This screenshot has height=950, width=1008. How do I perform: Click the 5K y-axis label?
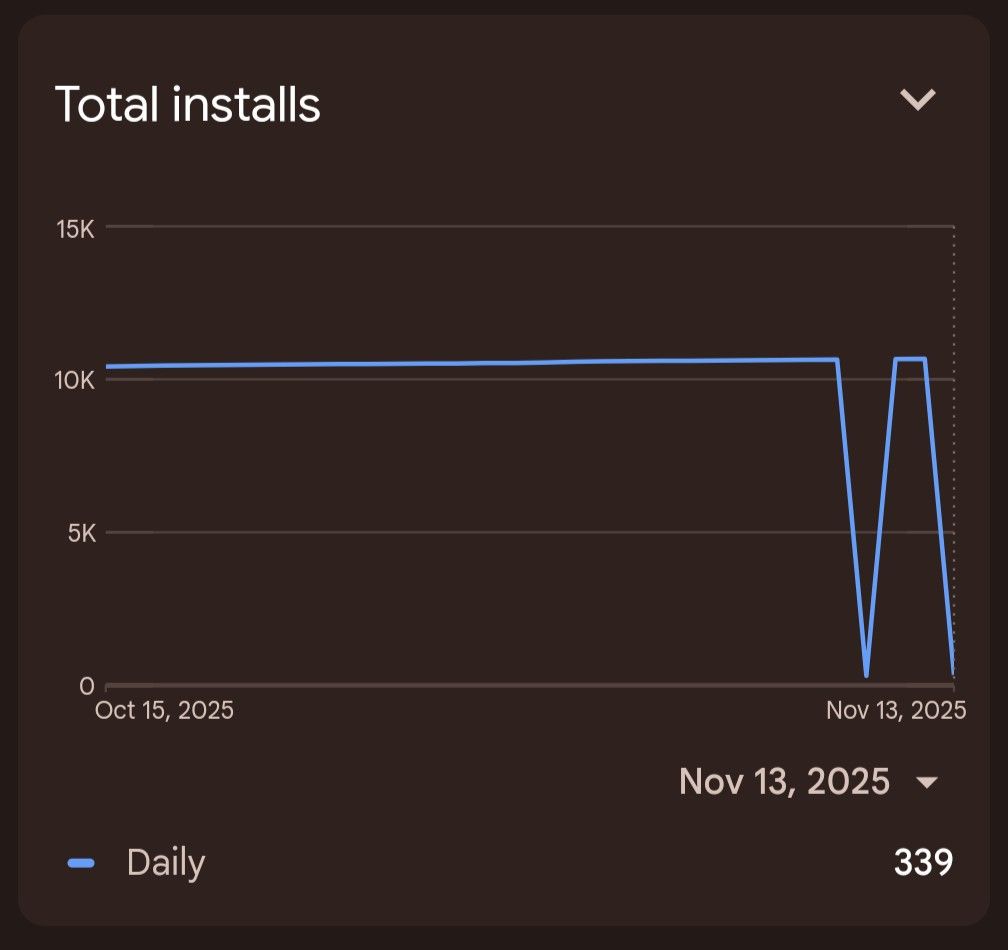80,533
